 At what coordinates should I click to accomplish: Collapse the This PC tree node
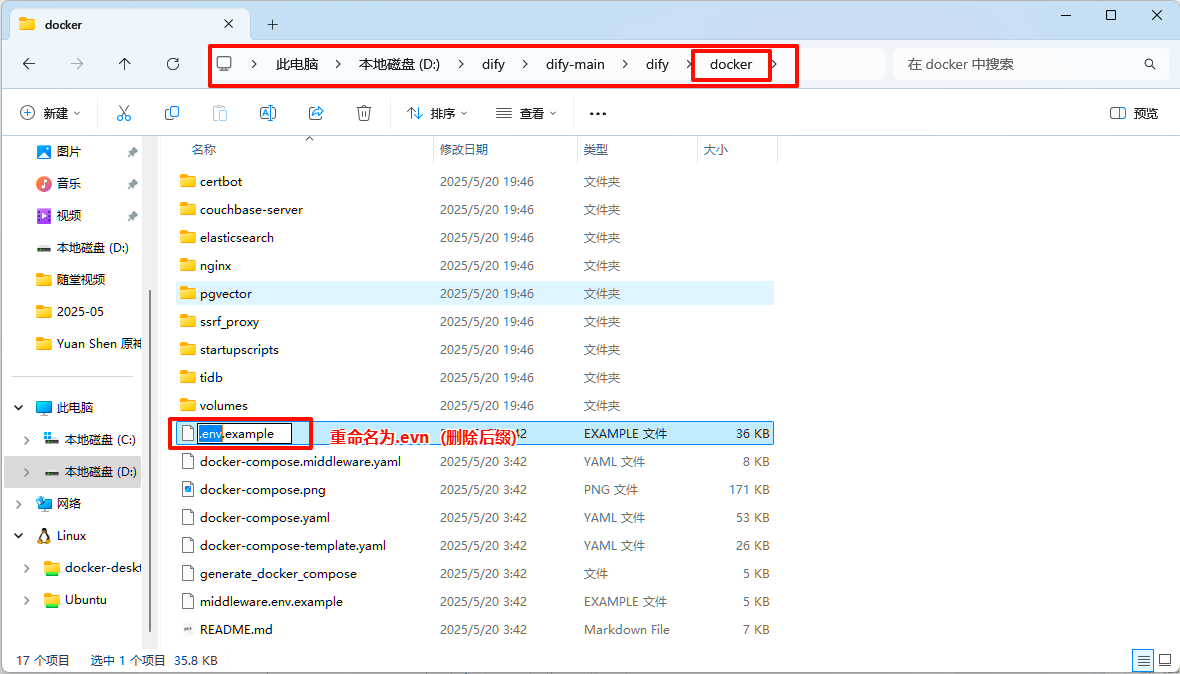19,408
